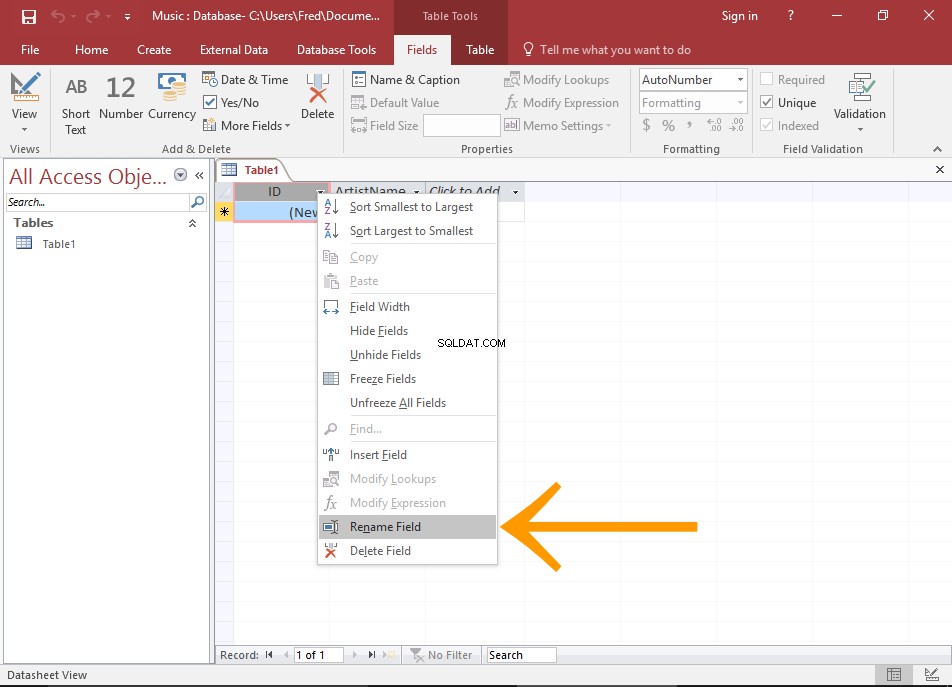Click the Table1 icon in navigation pane
Image resolution: width=952 pixels, height=687 pixels.
(24, 243)
